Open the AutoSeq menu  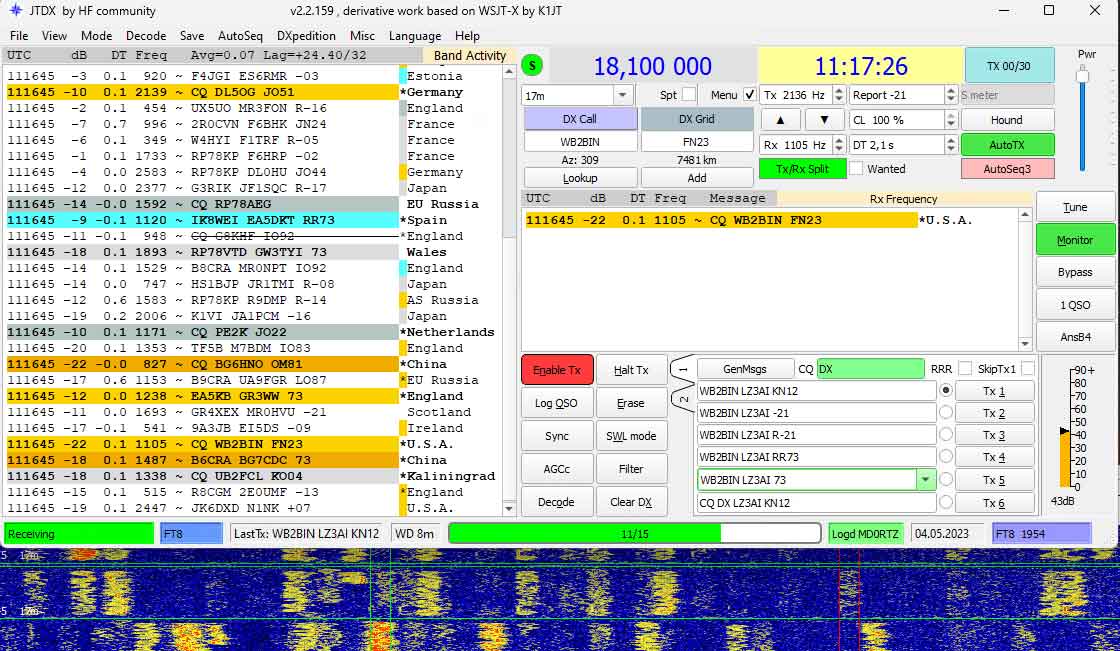pos(240,36)
